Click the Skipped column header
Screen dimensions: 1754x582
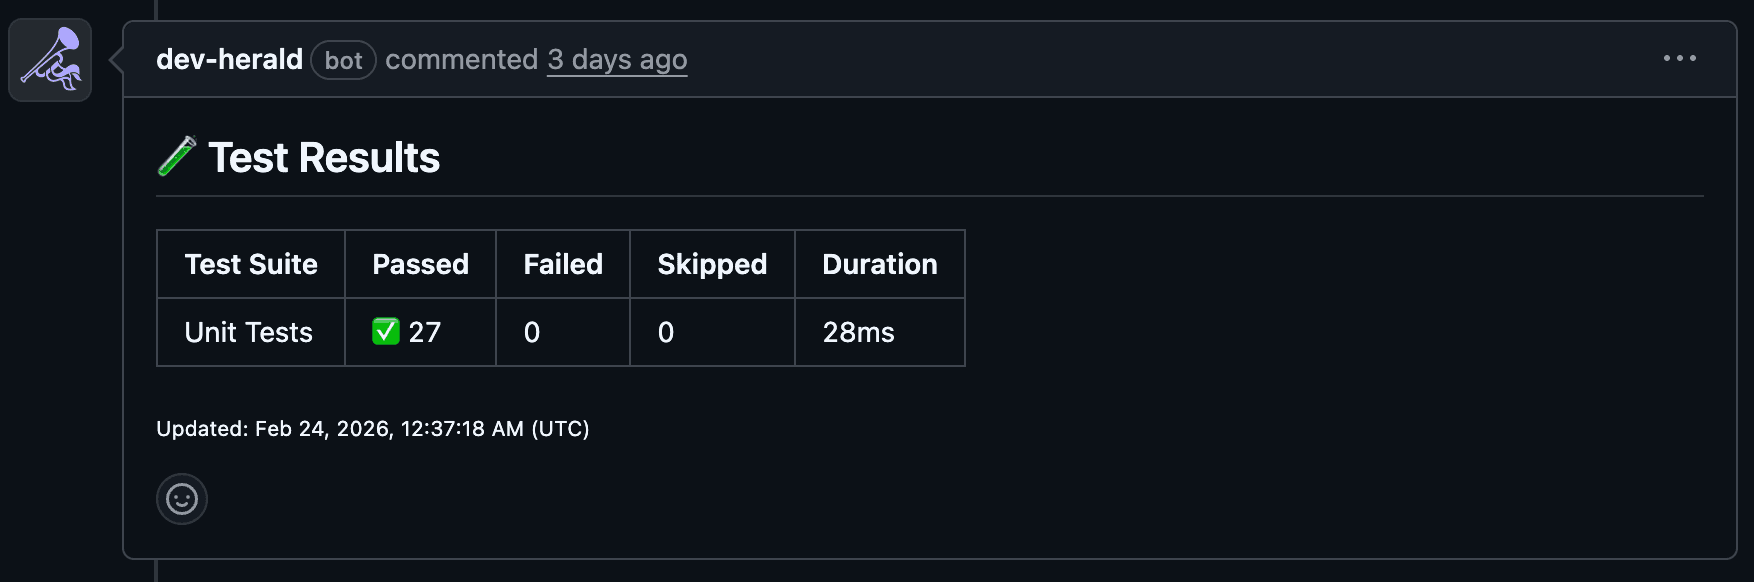click(711, 264)
